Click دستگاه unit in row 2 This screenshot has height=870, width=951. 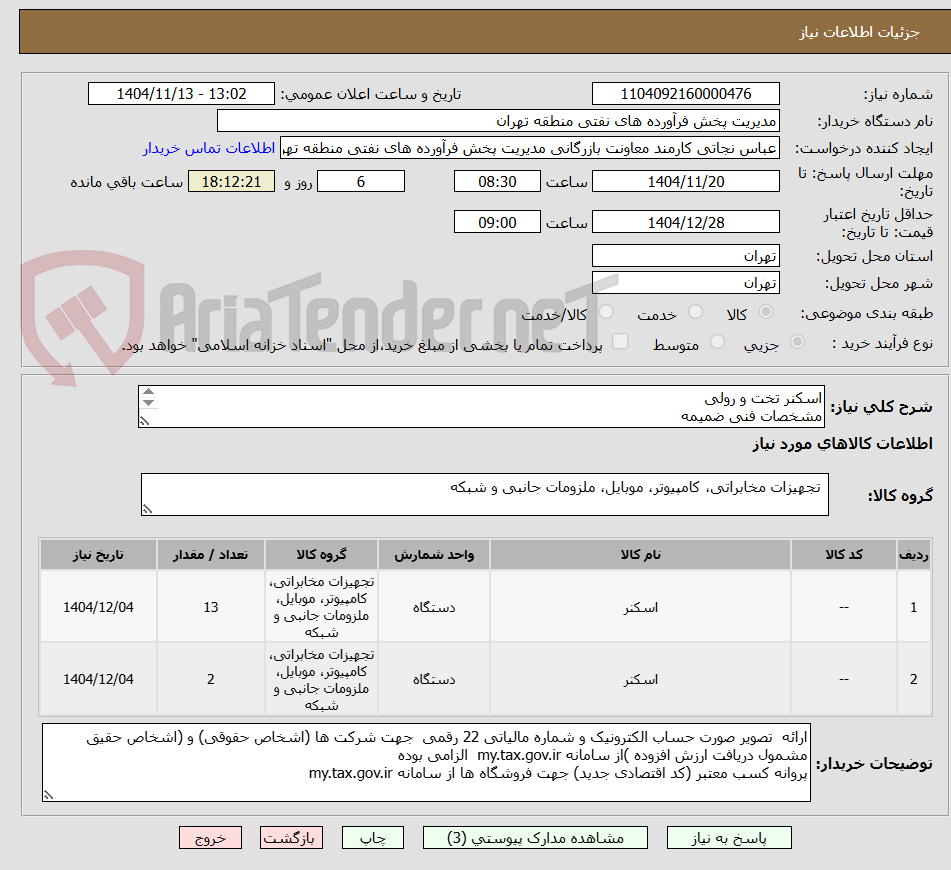[x=434, y=679]
